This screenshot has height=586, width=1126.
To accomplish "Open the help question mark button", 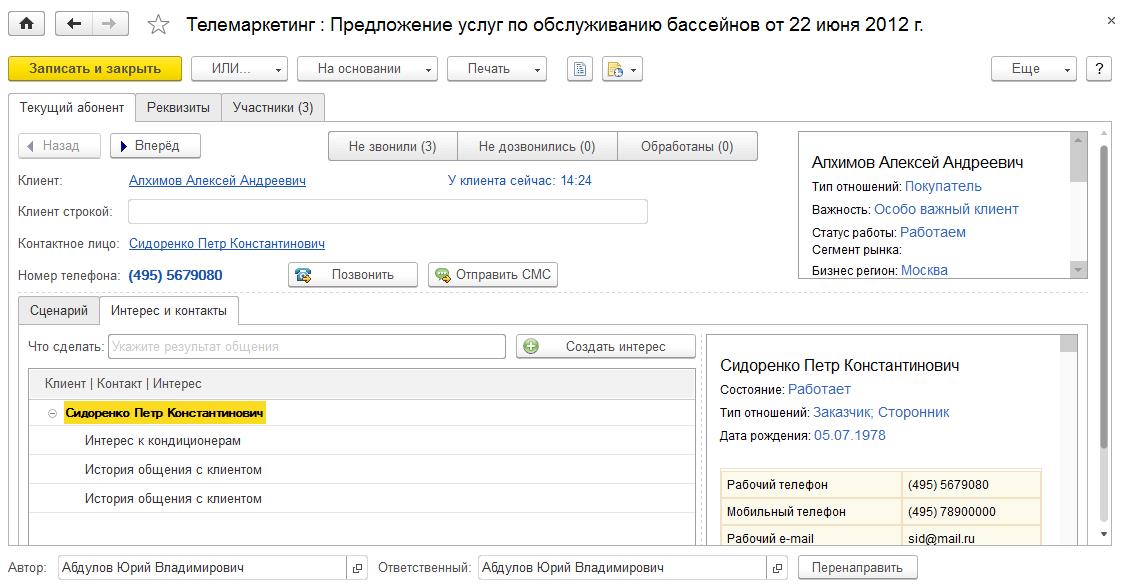I will point(1099,69).
